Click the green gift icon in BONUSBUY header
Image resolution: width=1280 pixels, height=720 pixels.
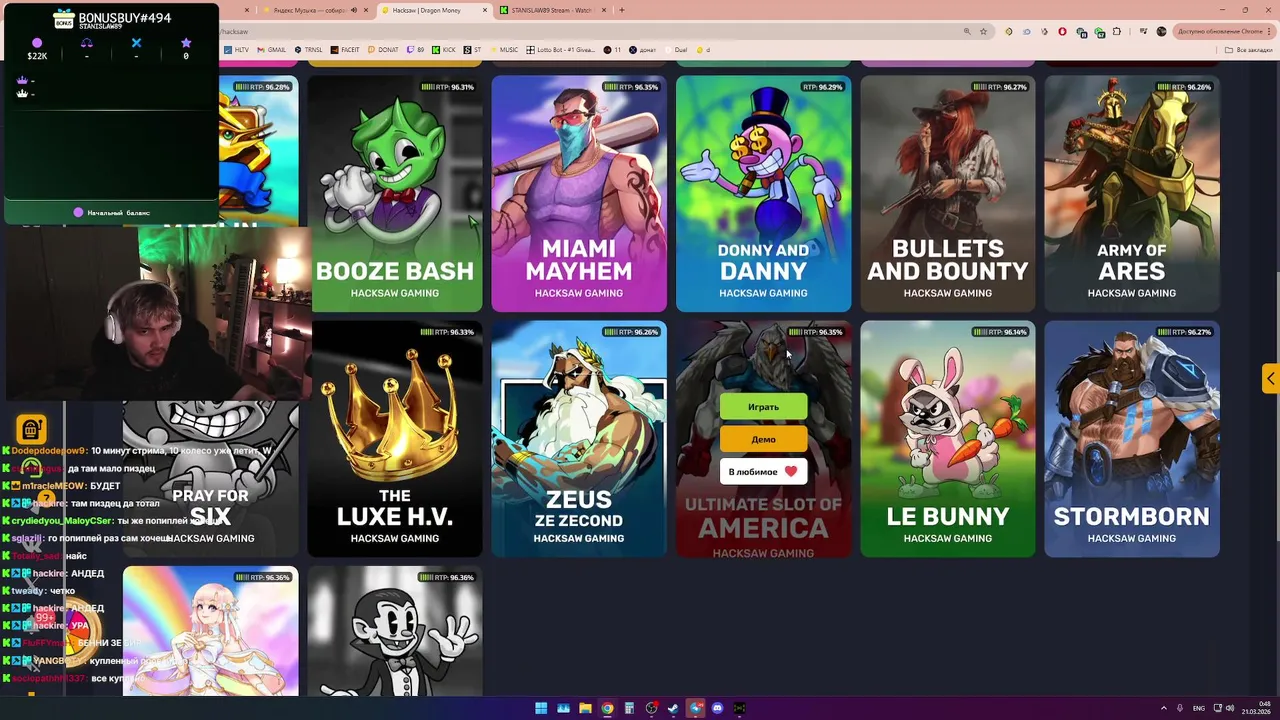[x=65, y=19]
